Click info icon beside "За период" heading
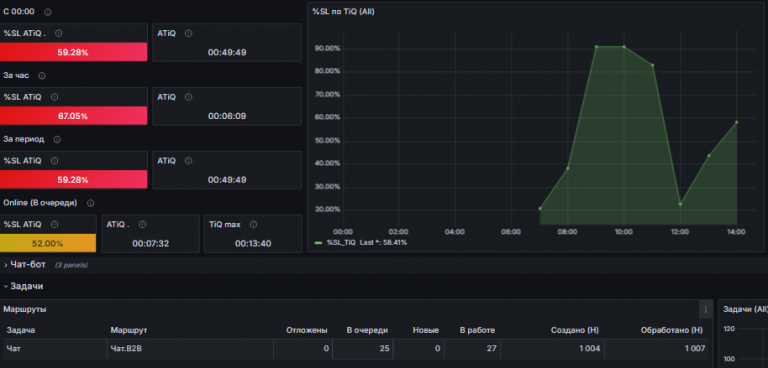The image size is (768, 368). [57, 139]
